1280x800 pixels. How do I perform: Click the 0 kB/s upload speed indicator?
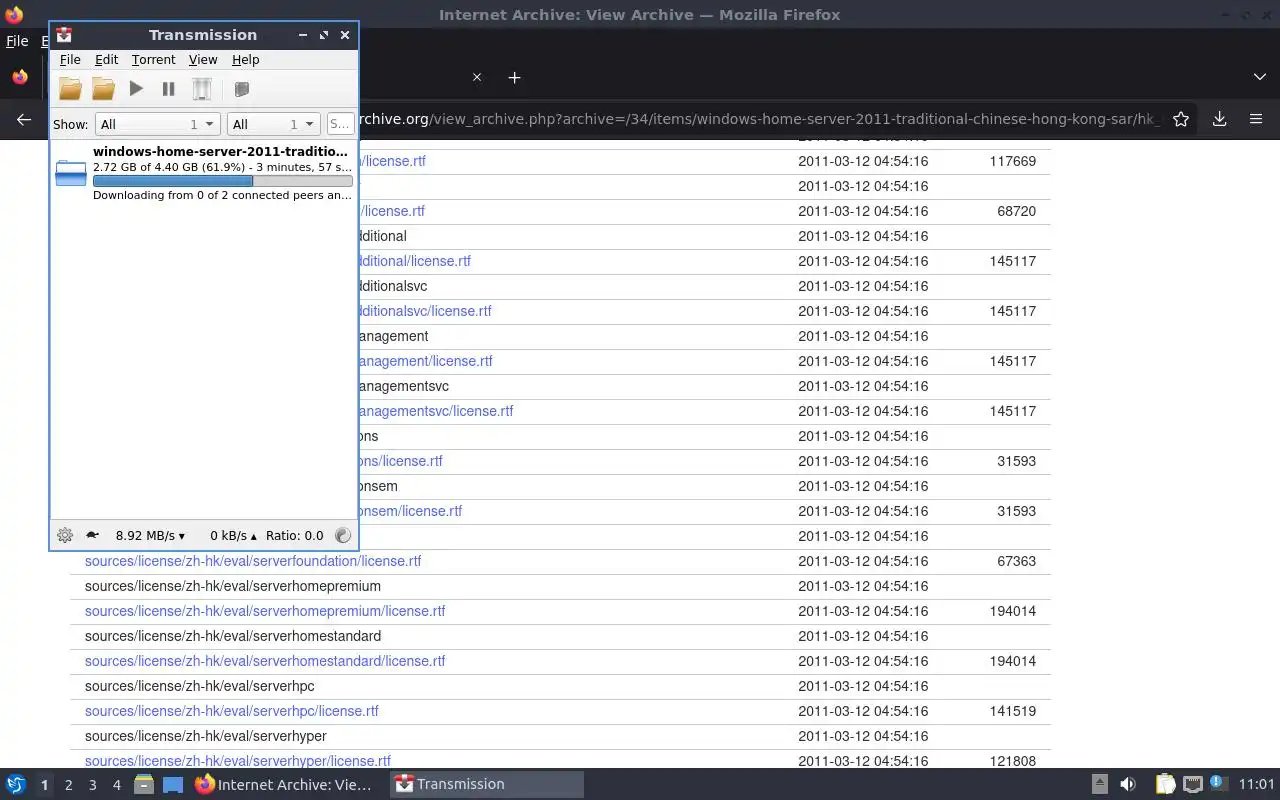233,536
